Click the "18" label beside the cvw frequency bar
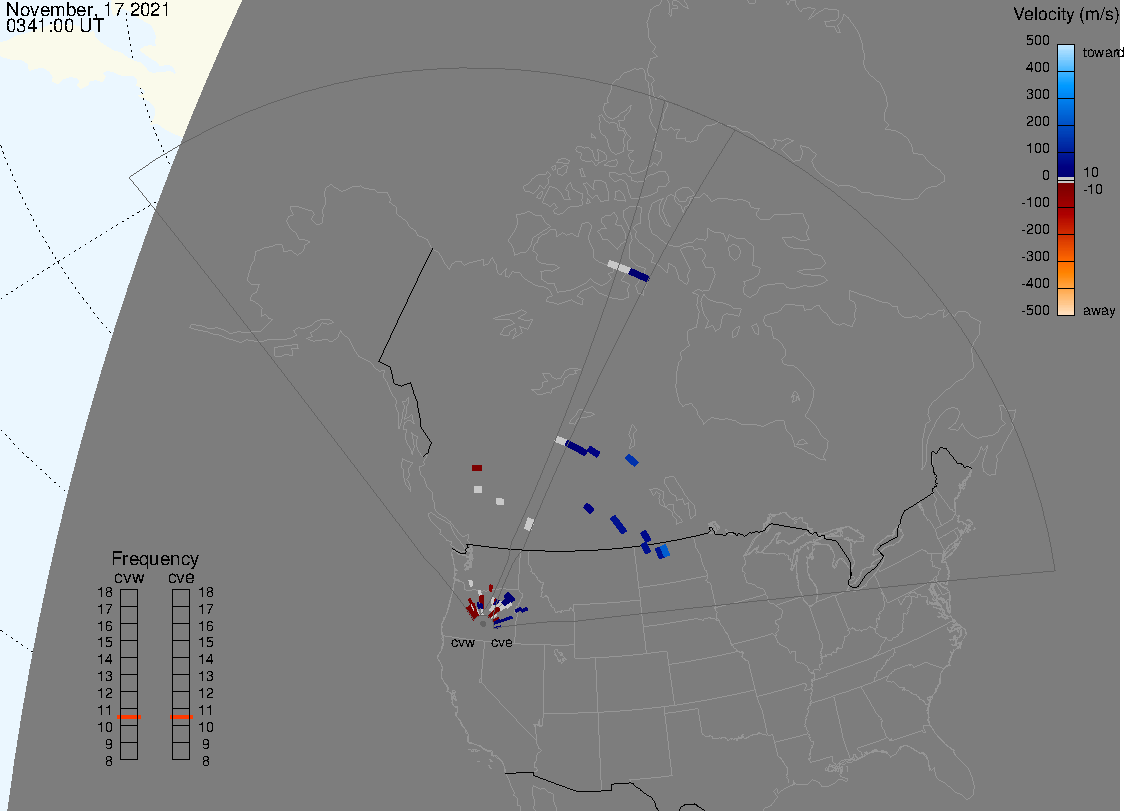1124x811 pixels. pos(105,592)
